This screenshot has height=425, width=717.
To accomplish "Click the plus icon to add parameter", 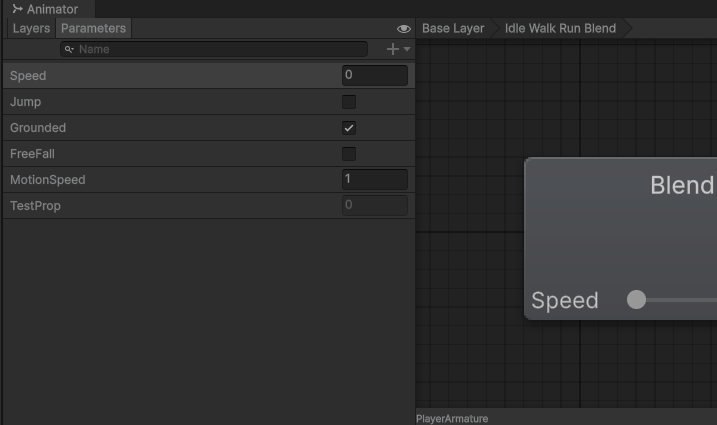I will (393, 49).
